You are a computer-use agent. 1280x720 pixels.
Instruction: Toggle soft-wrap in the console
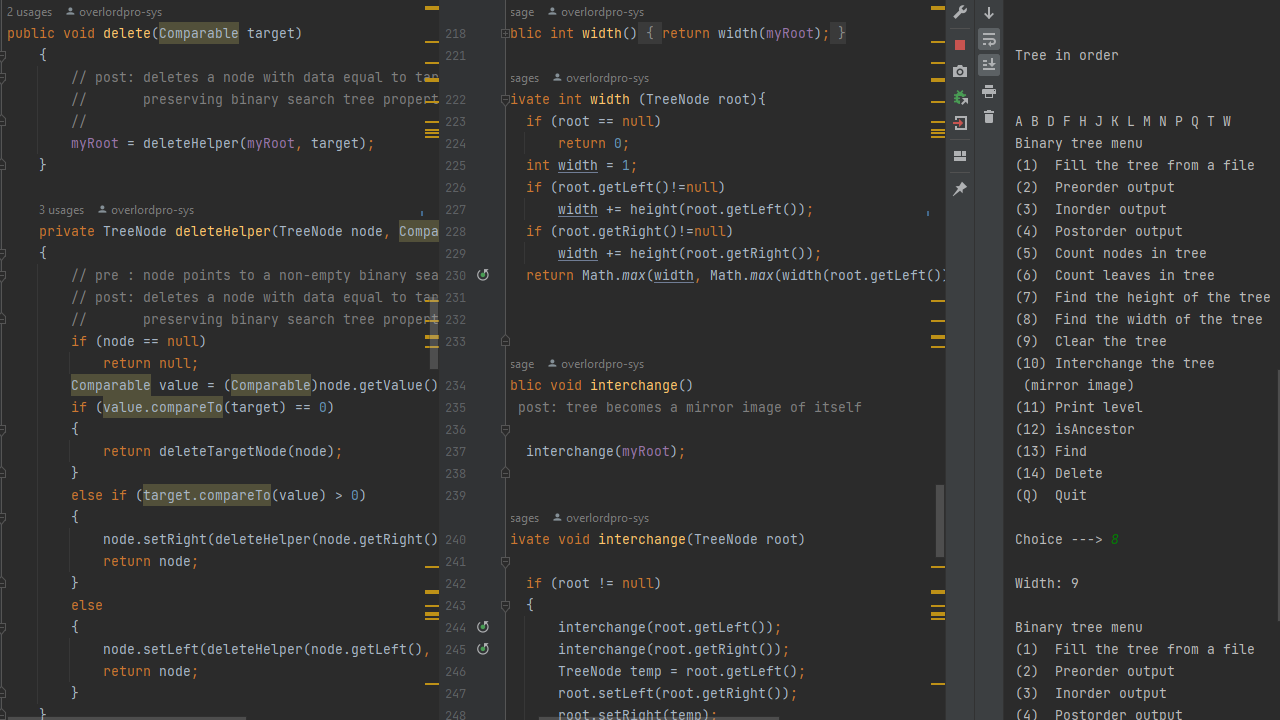[x=989, y=39]
